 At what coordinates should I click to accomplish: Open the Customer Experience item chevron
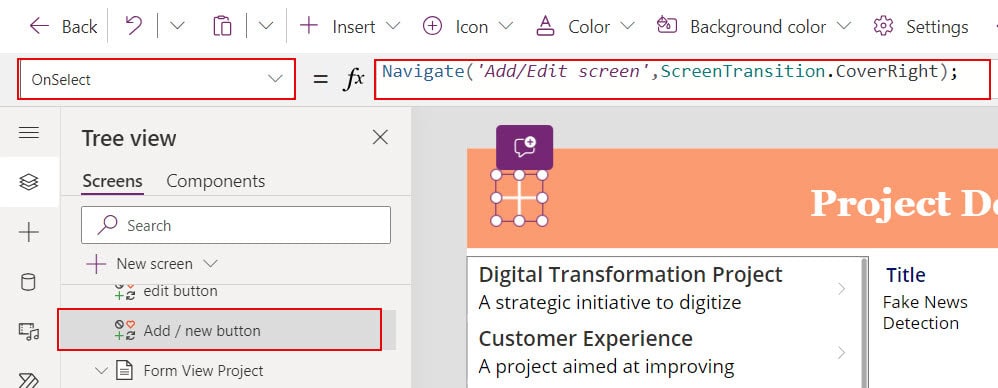click(x=841, y=352)
